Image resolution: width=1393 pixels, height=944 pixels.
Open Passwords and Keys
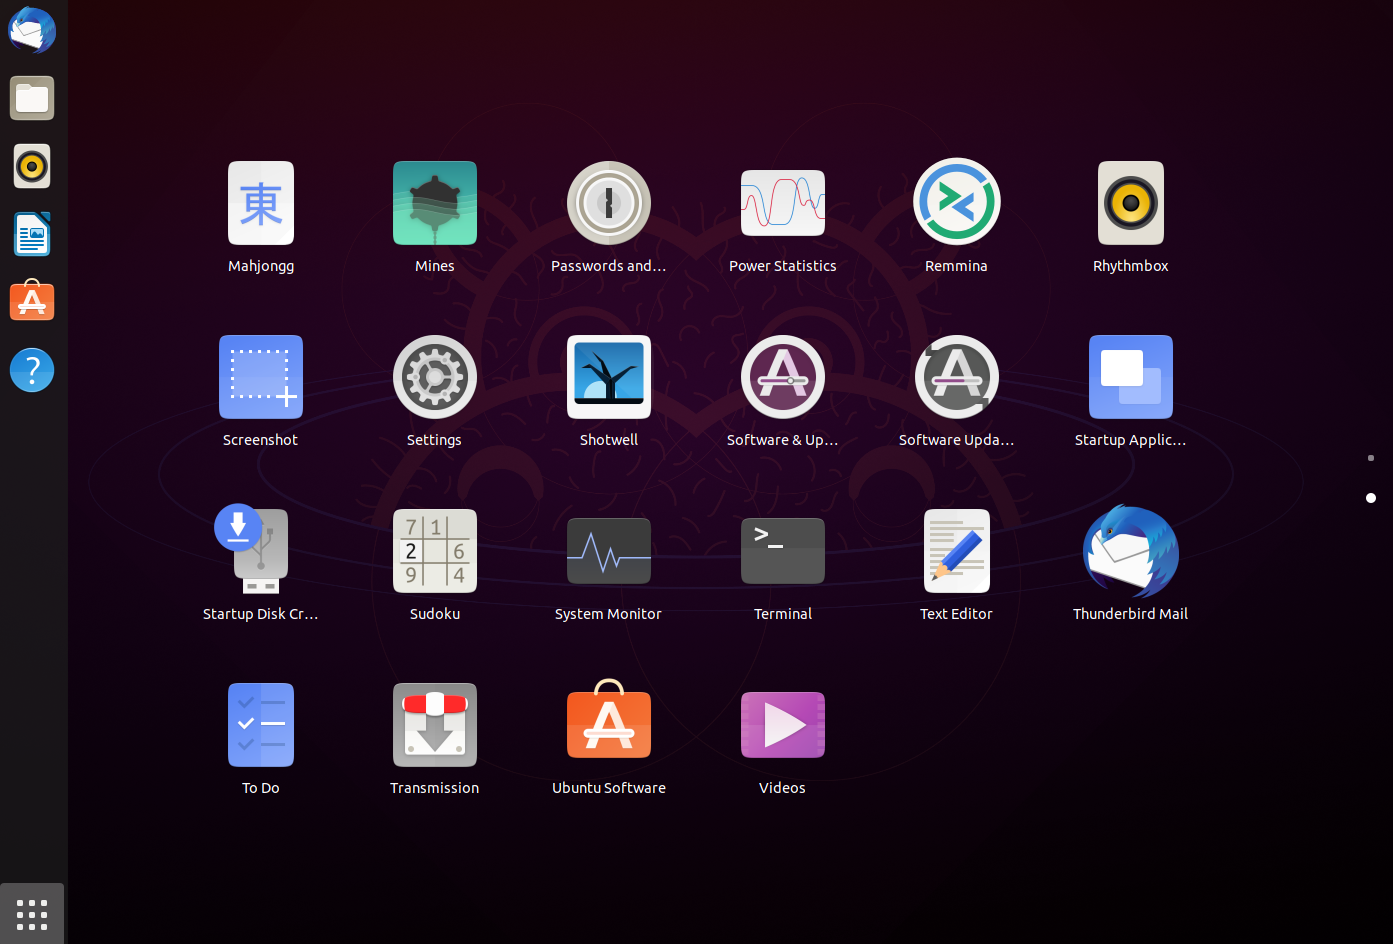pyautogui.click(x=609, y=203)
